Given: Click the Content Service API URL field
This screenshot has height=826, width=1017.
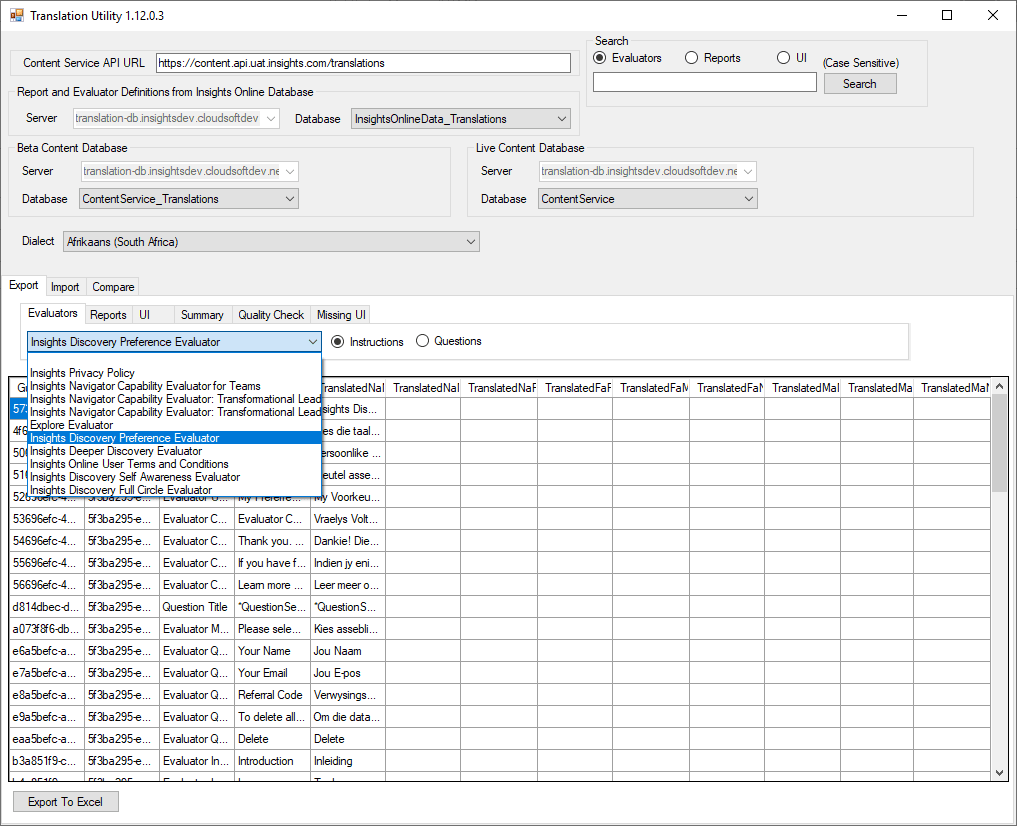Looking at the screenshot, I should pyautogui.click(x=363, y=63).
